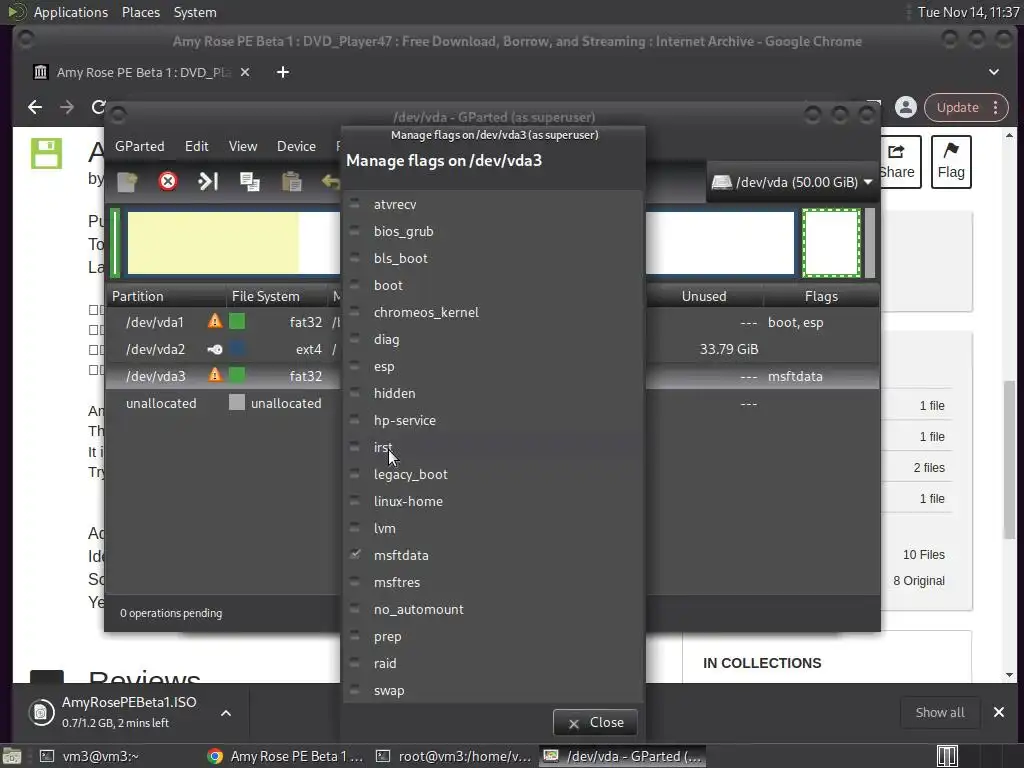Open the /dev/vda device selector dropdown
The height and width of the screenshot is (768, 1024).
tap(792, 182)
